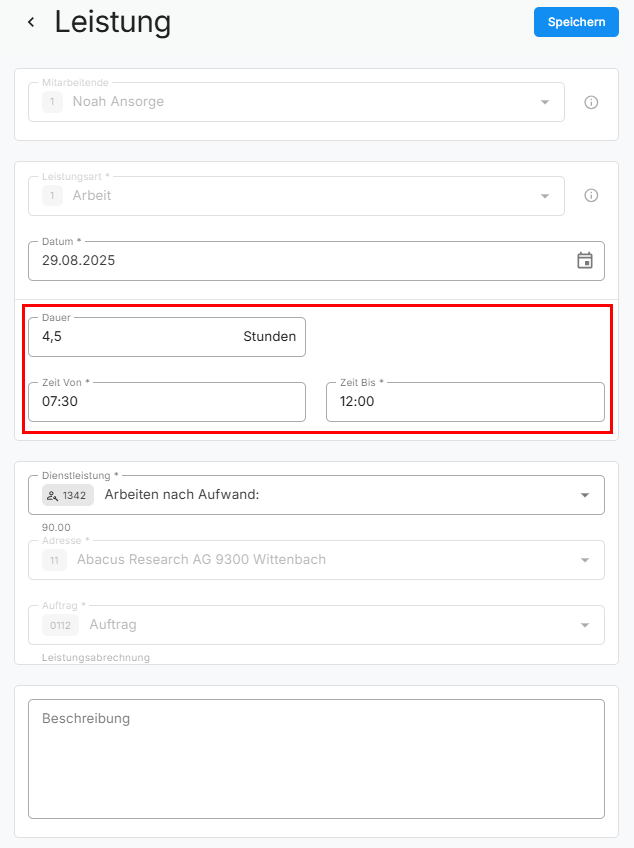Expand the Leistungsart dropdown arrow
634x848 pixels.
tap(545, 196)
